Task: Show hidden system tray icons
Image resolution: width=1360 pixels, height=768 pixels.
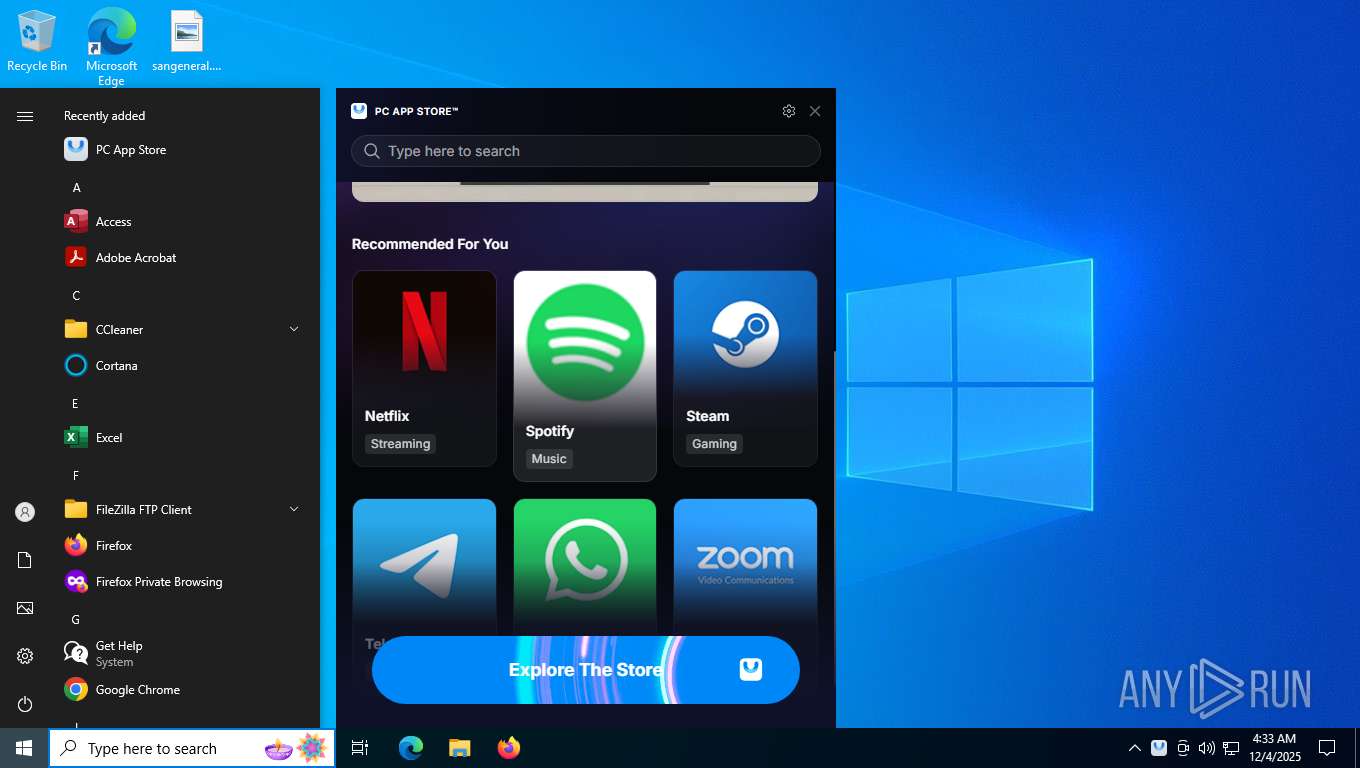Action: click(1135, 748)
